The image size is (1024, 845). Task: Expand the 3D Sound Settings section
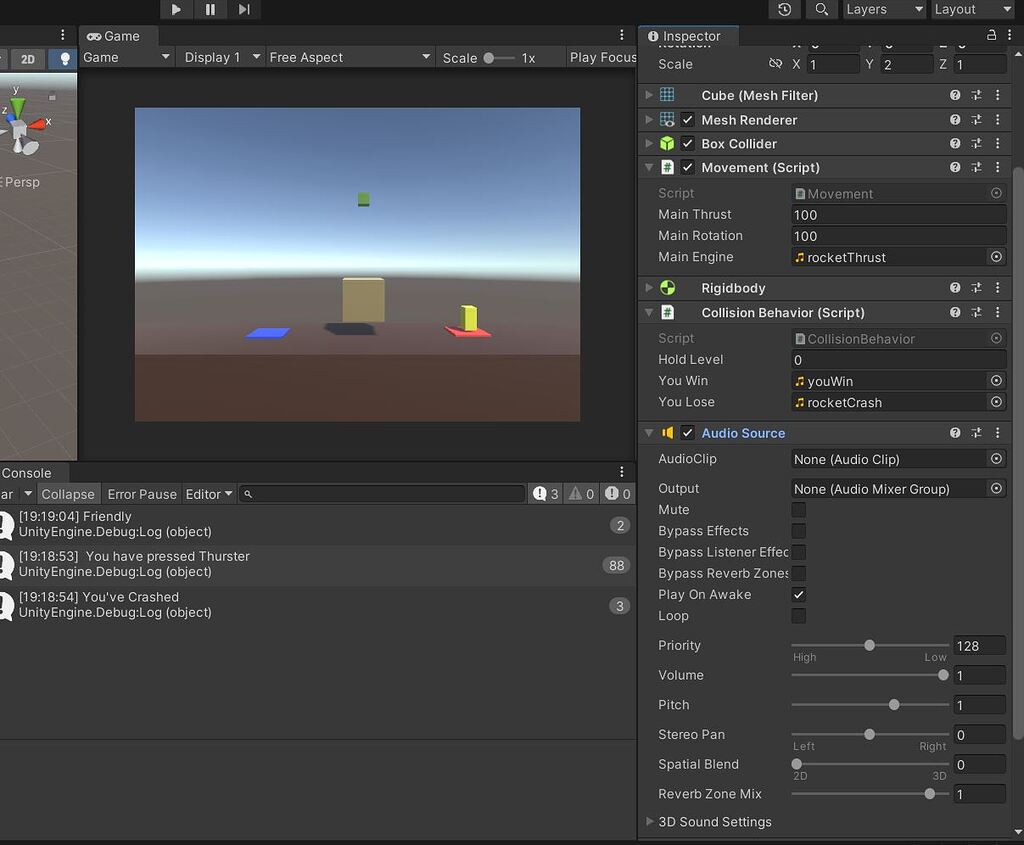click(651, 821)
